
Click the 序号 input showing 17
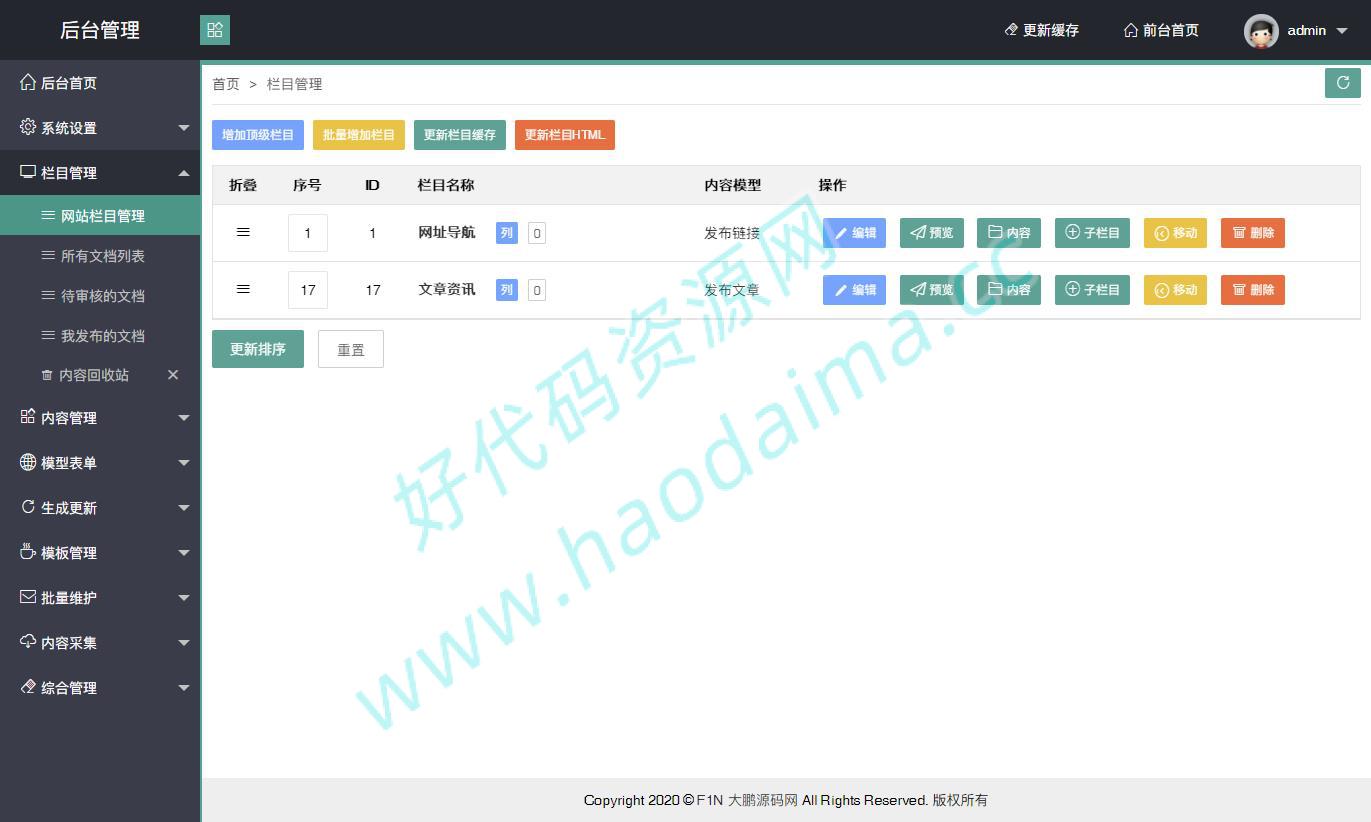[x=307, y=290]
